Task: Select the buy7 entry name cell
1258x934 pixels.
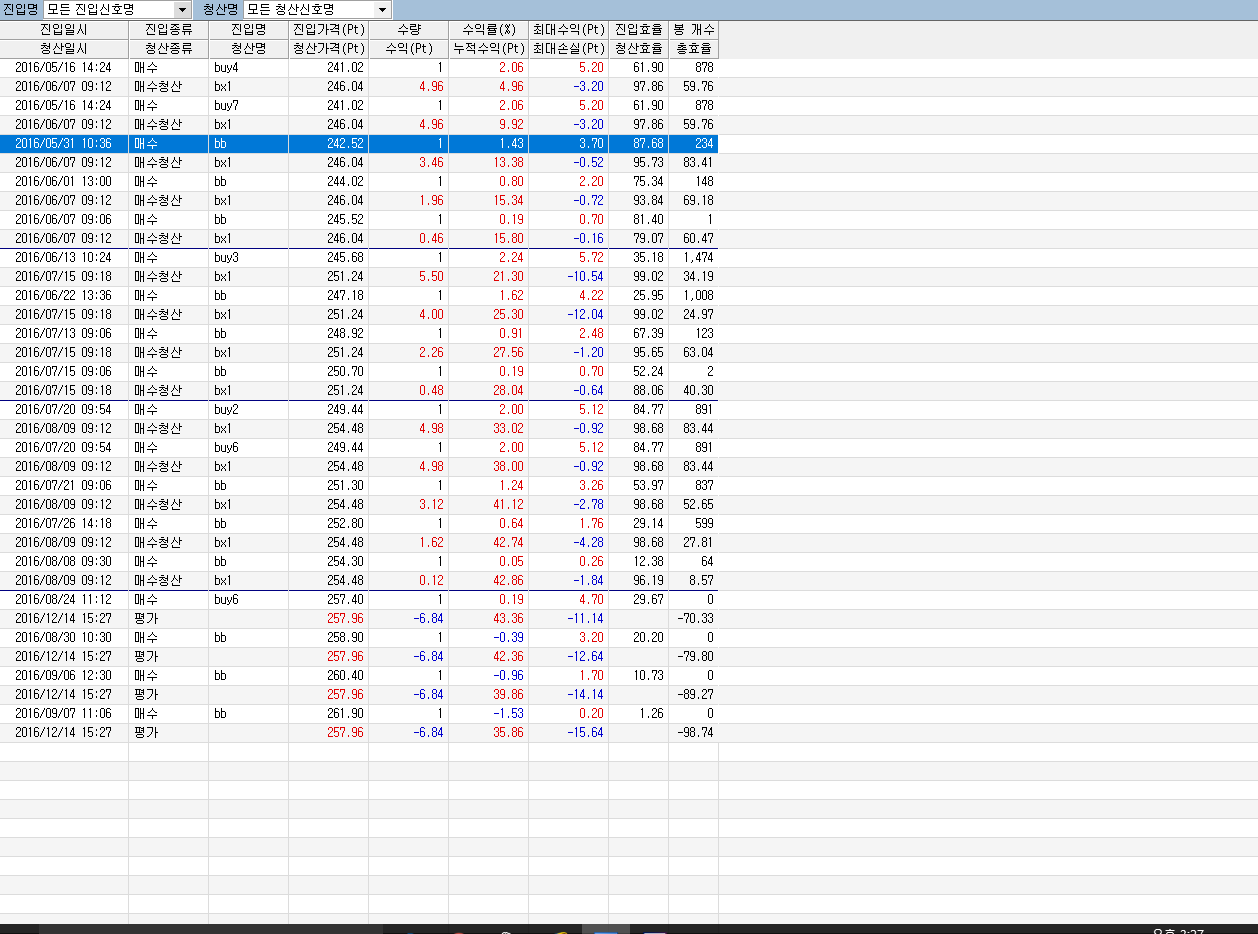Action: (248, 105)
